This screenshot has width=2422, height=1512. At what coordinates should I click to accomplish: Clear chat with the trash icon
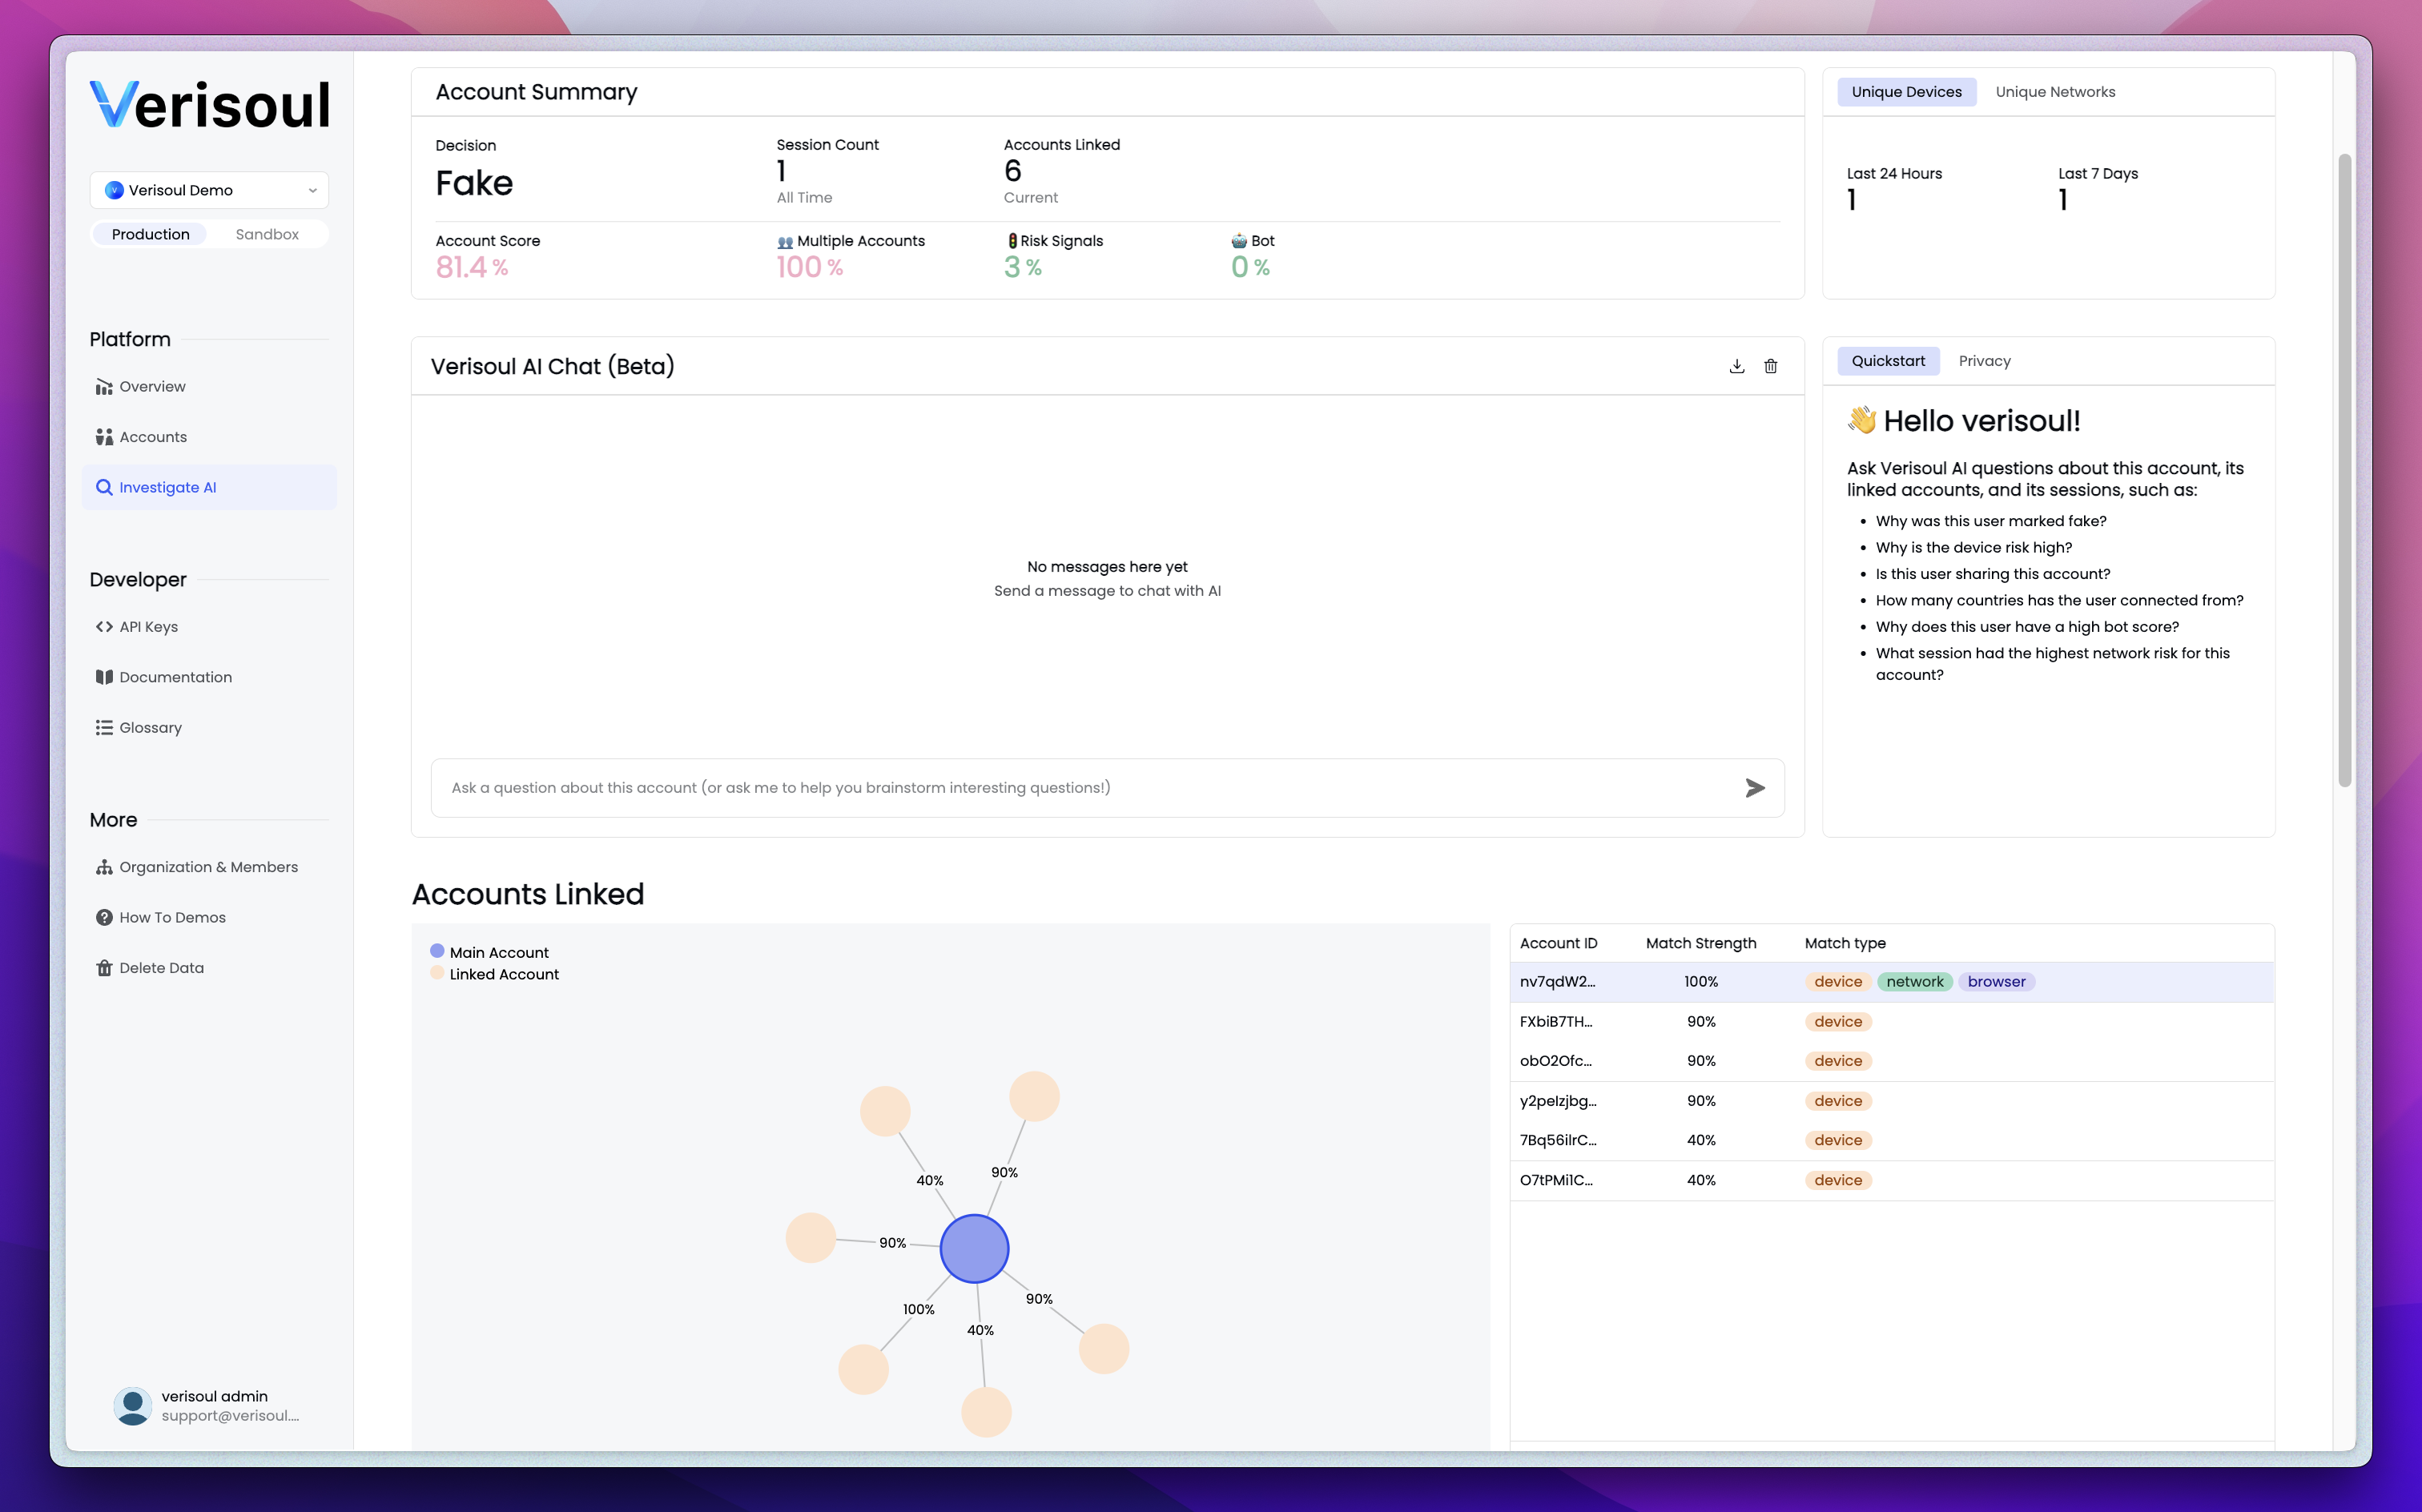click(x=1770, y=366)
